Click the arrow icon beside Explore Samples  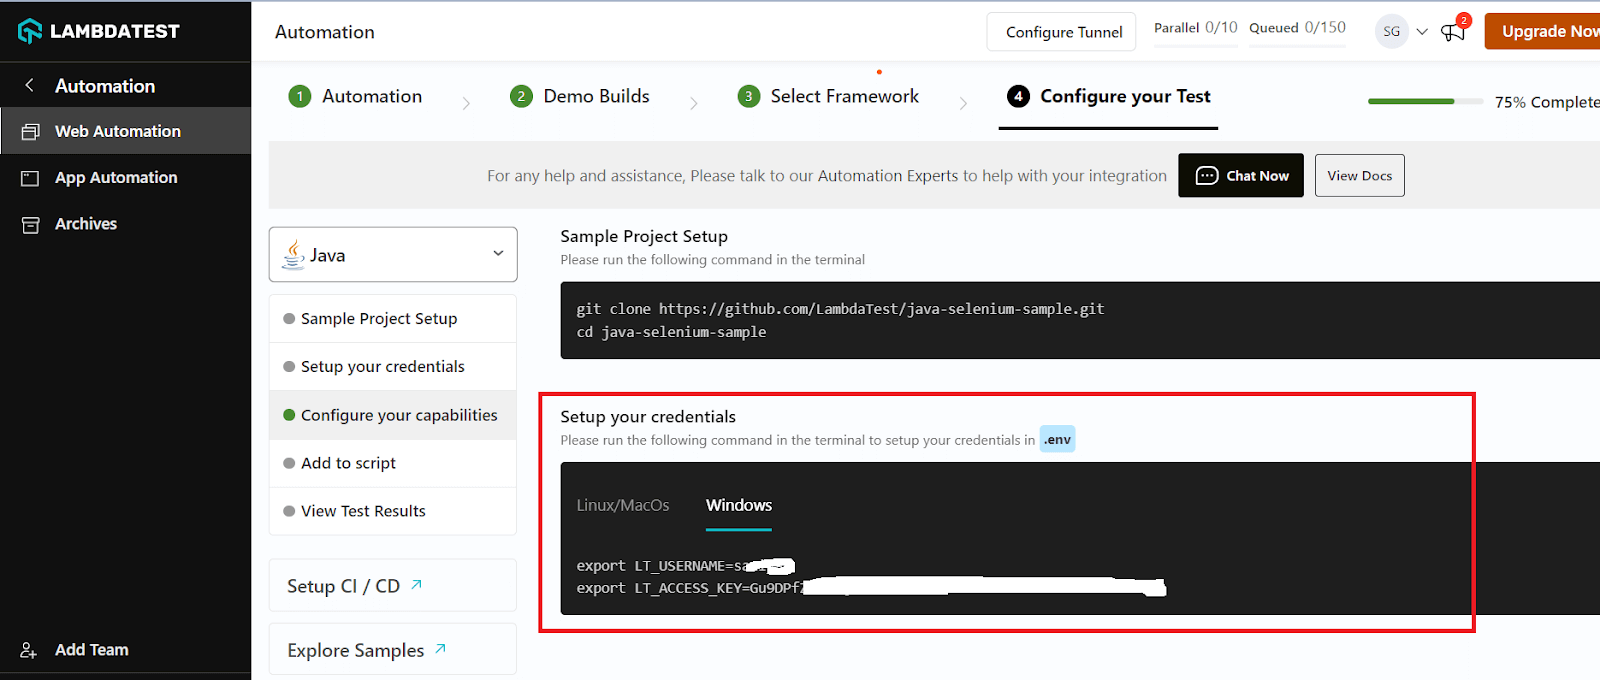tap(441, 648)
